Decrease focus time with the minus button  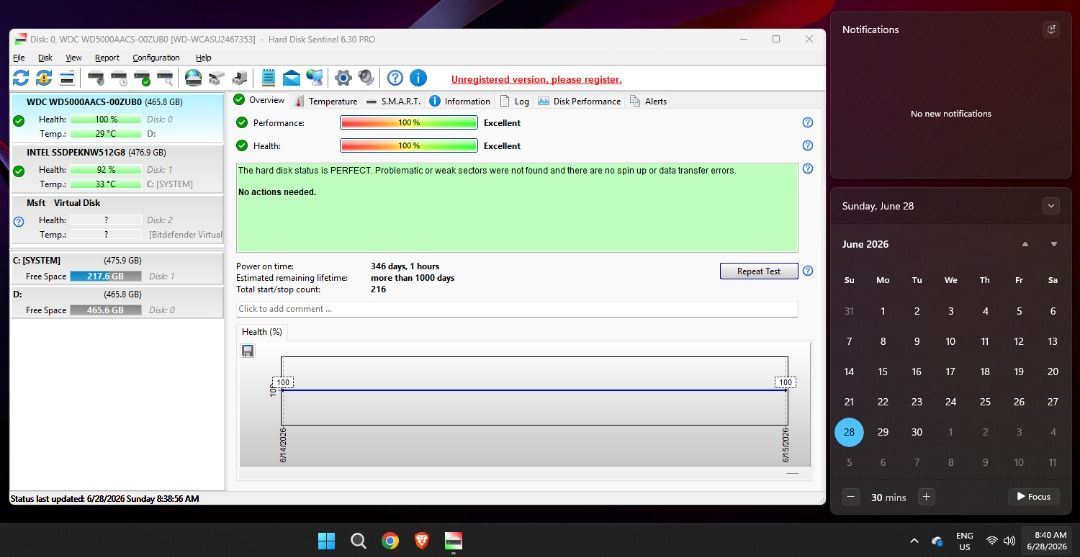pyautogui.click(x=851, y=496)
